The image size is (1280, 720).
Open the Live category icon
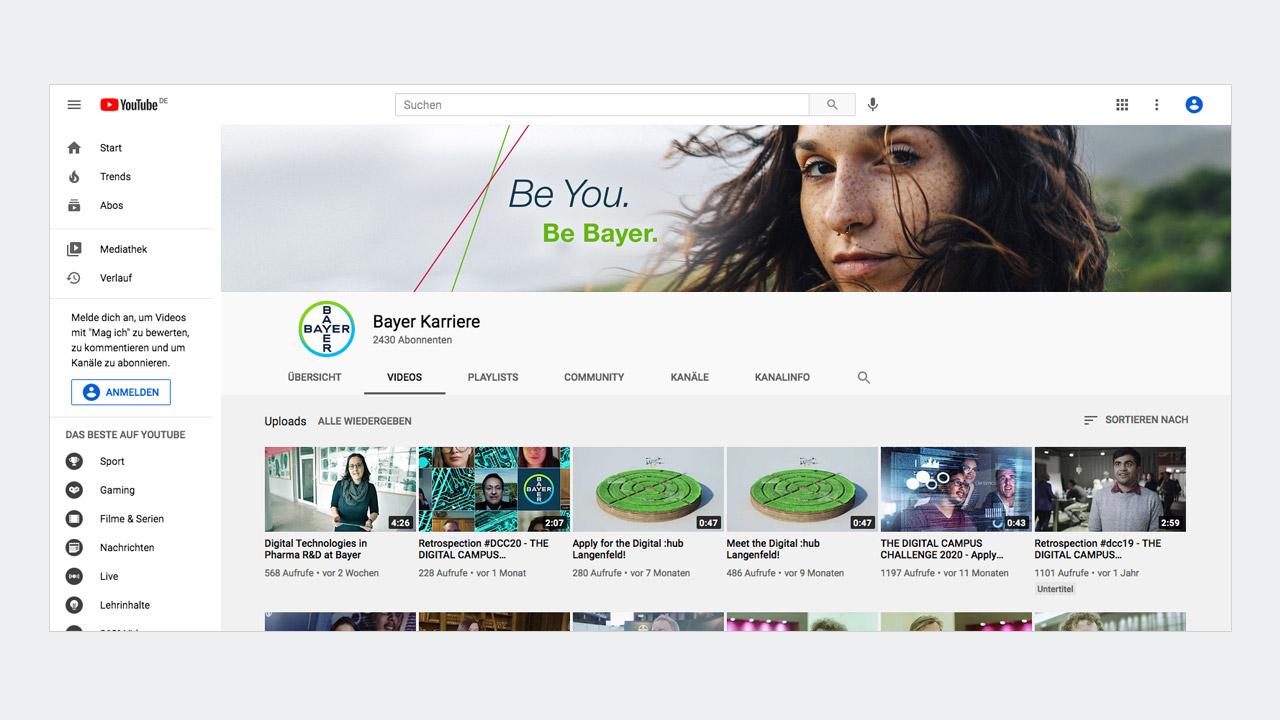(74, 577)
